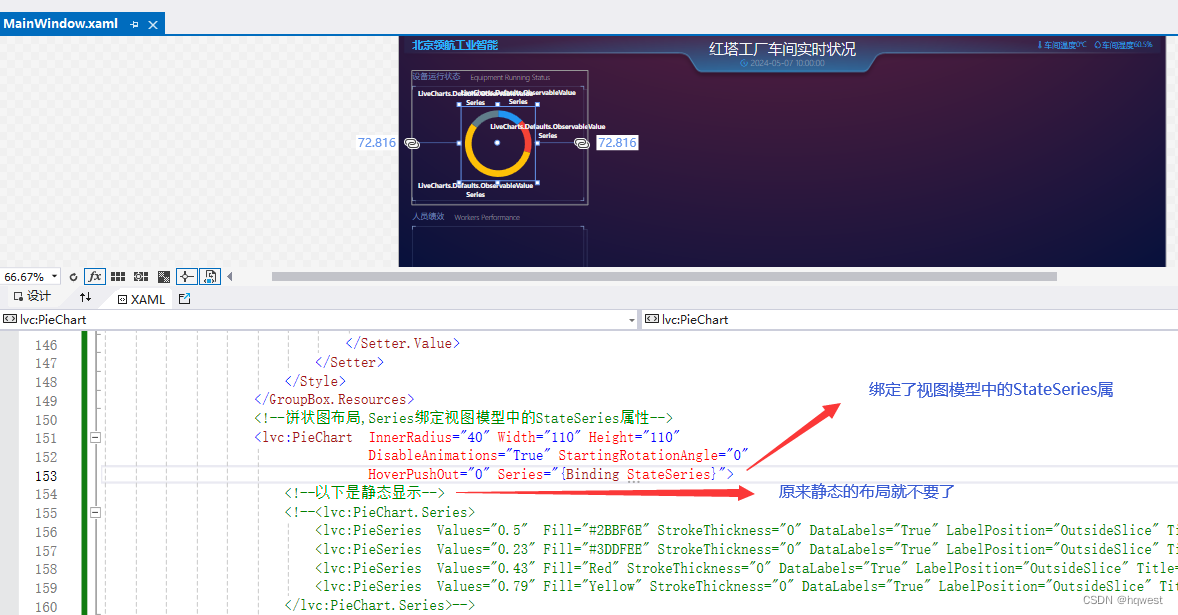
Task: Click Fill="#3DDFEE" on line 157
Action: click(597, 549)
